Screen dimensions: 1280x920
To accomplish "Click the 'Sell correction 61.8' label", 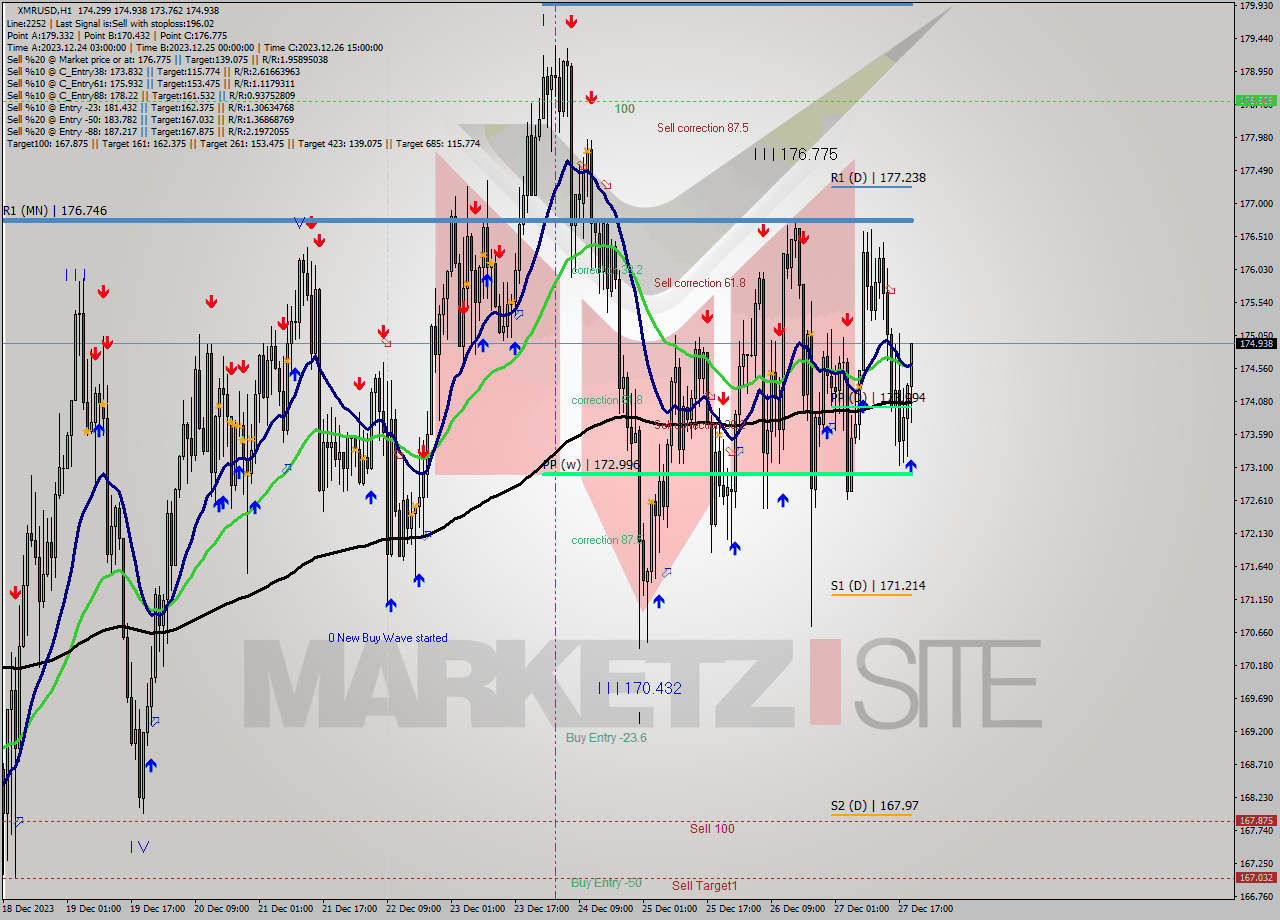I will tap(699, 283).
